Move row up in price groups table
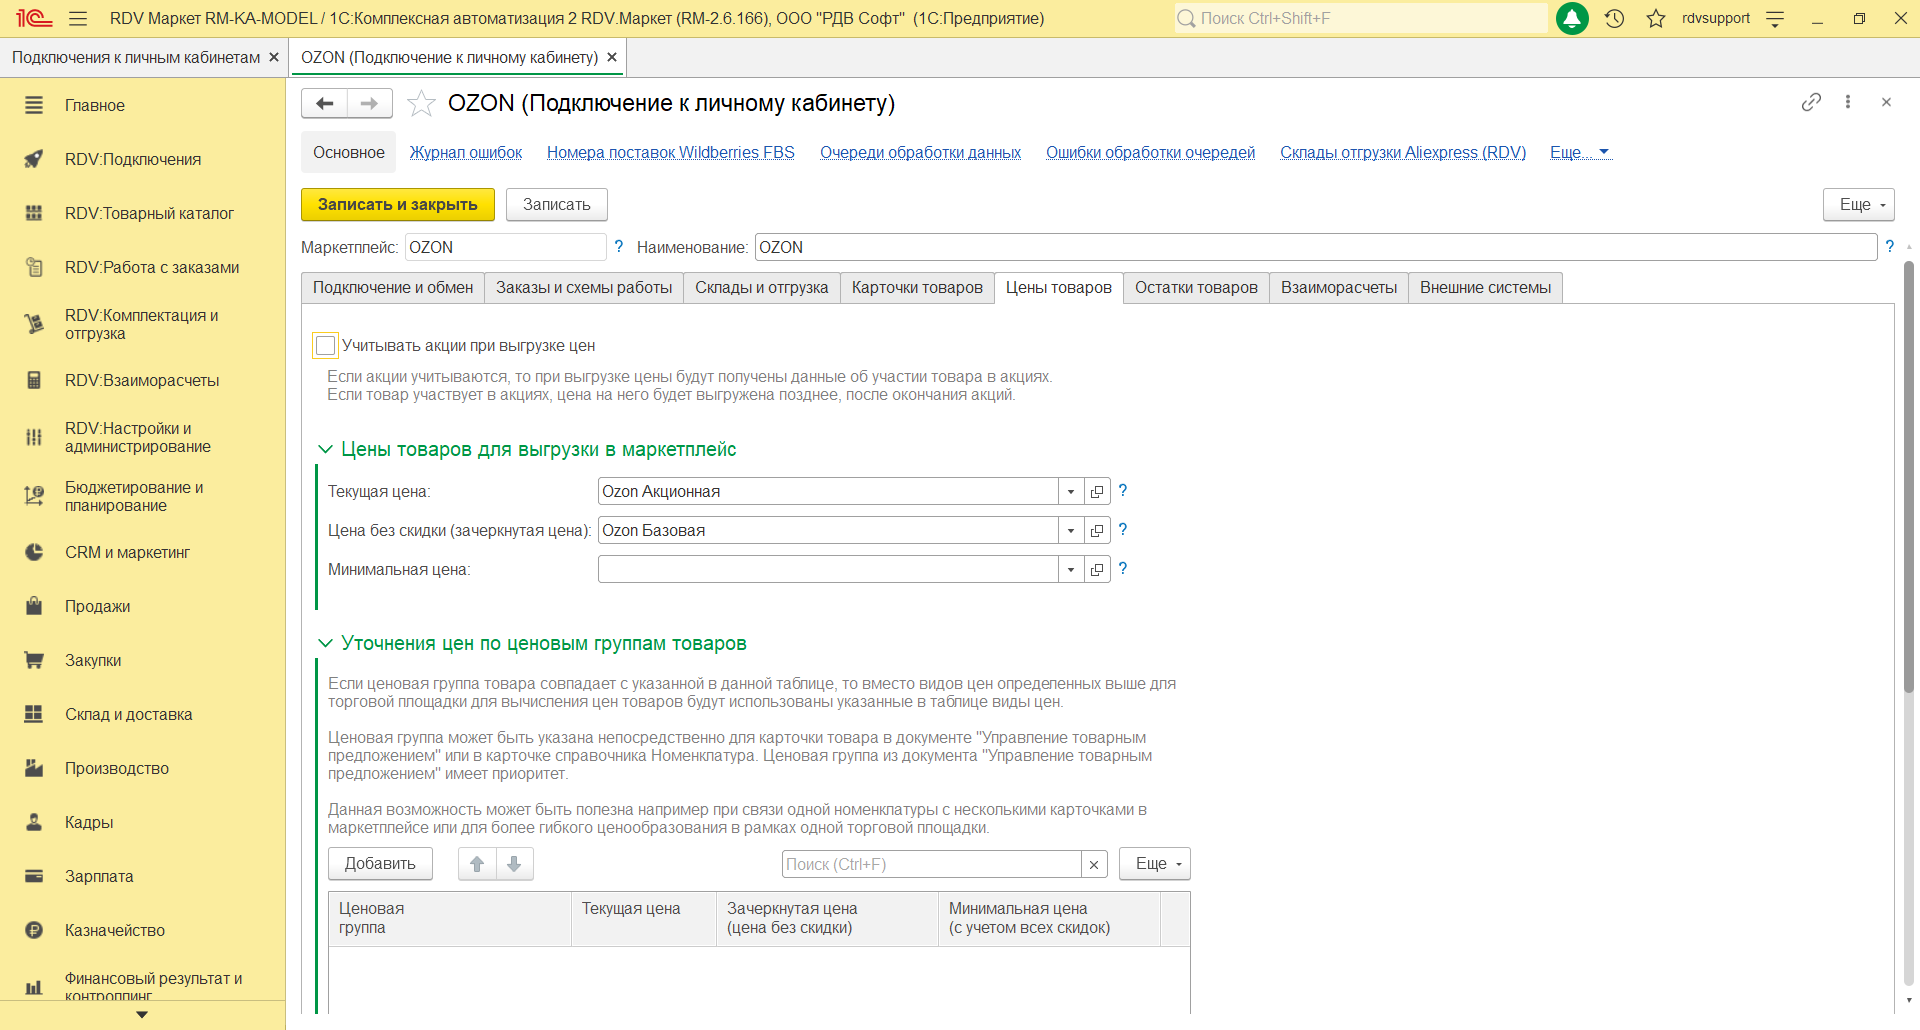 (x=477, y=864)
